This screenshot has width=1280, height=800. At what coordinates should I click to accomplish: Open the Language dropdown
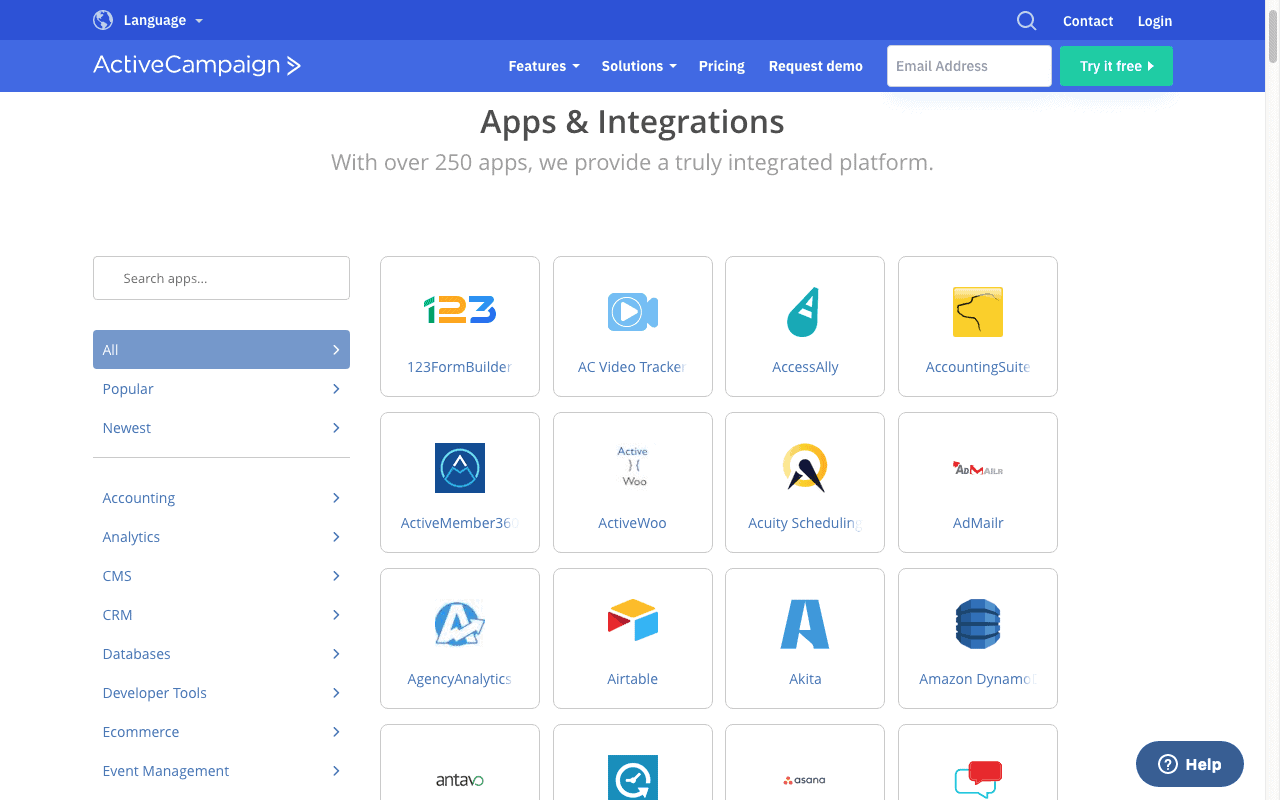(x=163, y=20)
